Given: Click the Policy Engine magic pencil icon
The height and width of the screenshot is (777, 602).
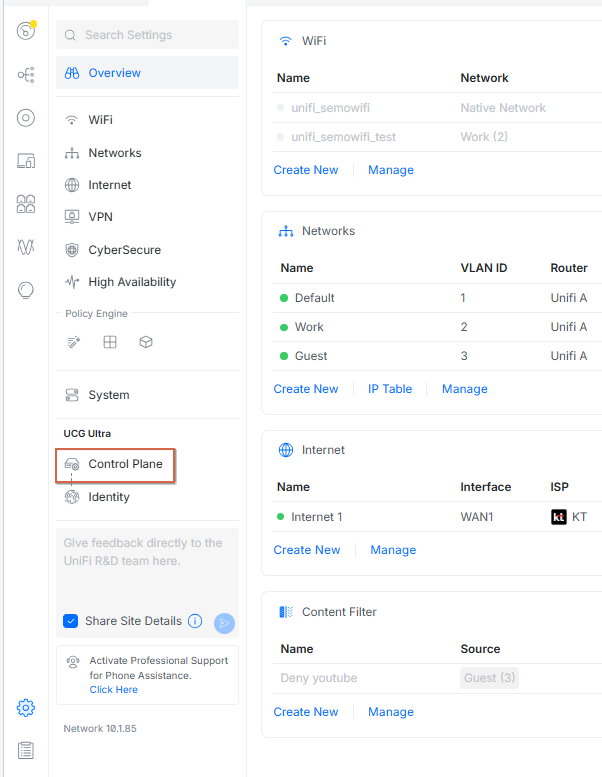Looking at the screenshot, I should pos(74,342).
